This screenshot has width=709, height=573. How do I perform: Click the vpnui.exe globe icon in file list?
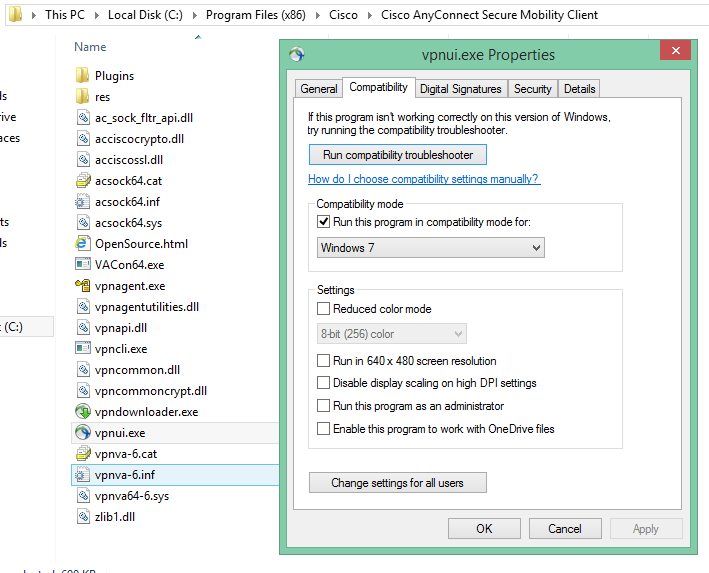(x=82, y=432)
